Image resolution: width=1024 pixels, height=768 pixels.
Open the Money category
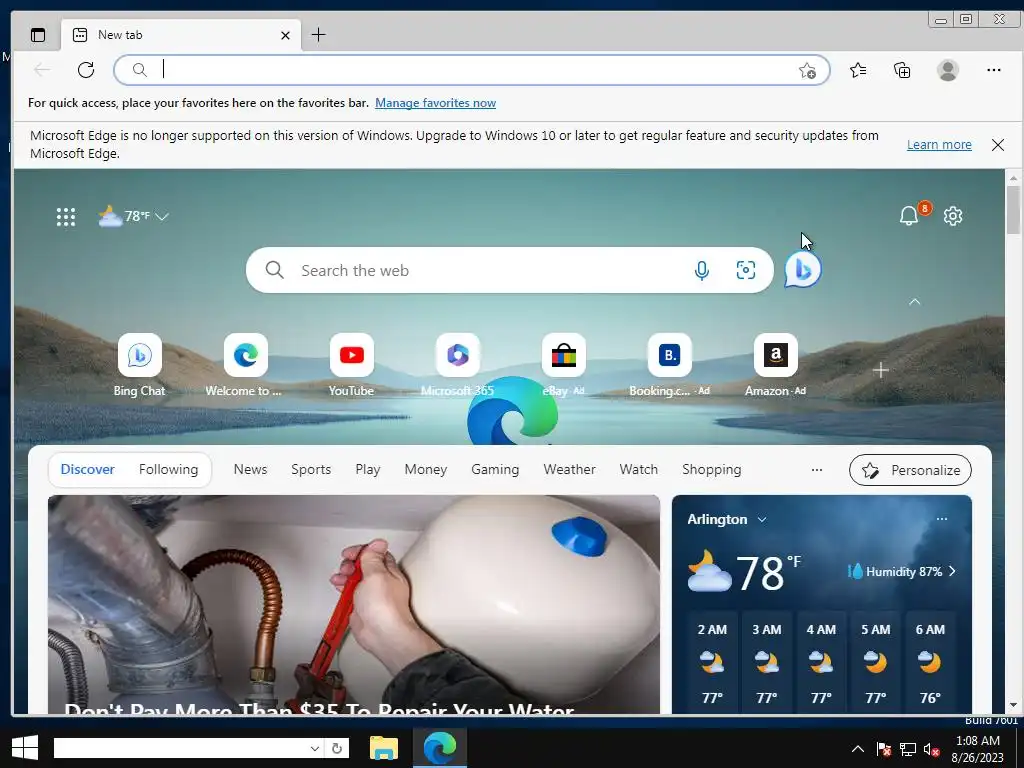[426, 470]
